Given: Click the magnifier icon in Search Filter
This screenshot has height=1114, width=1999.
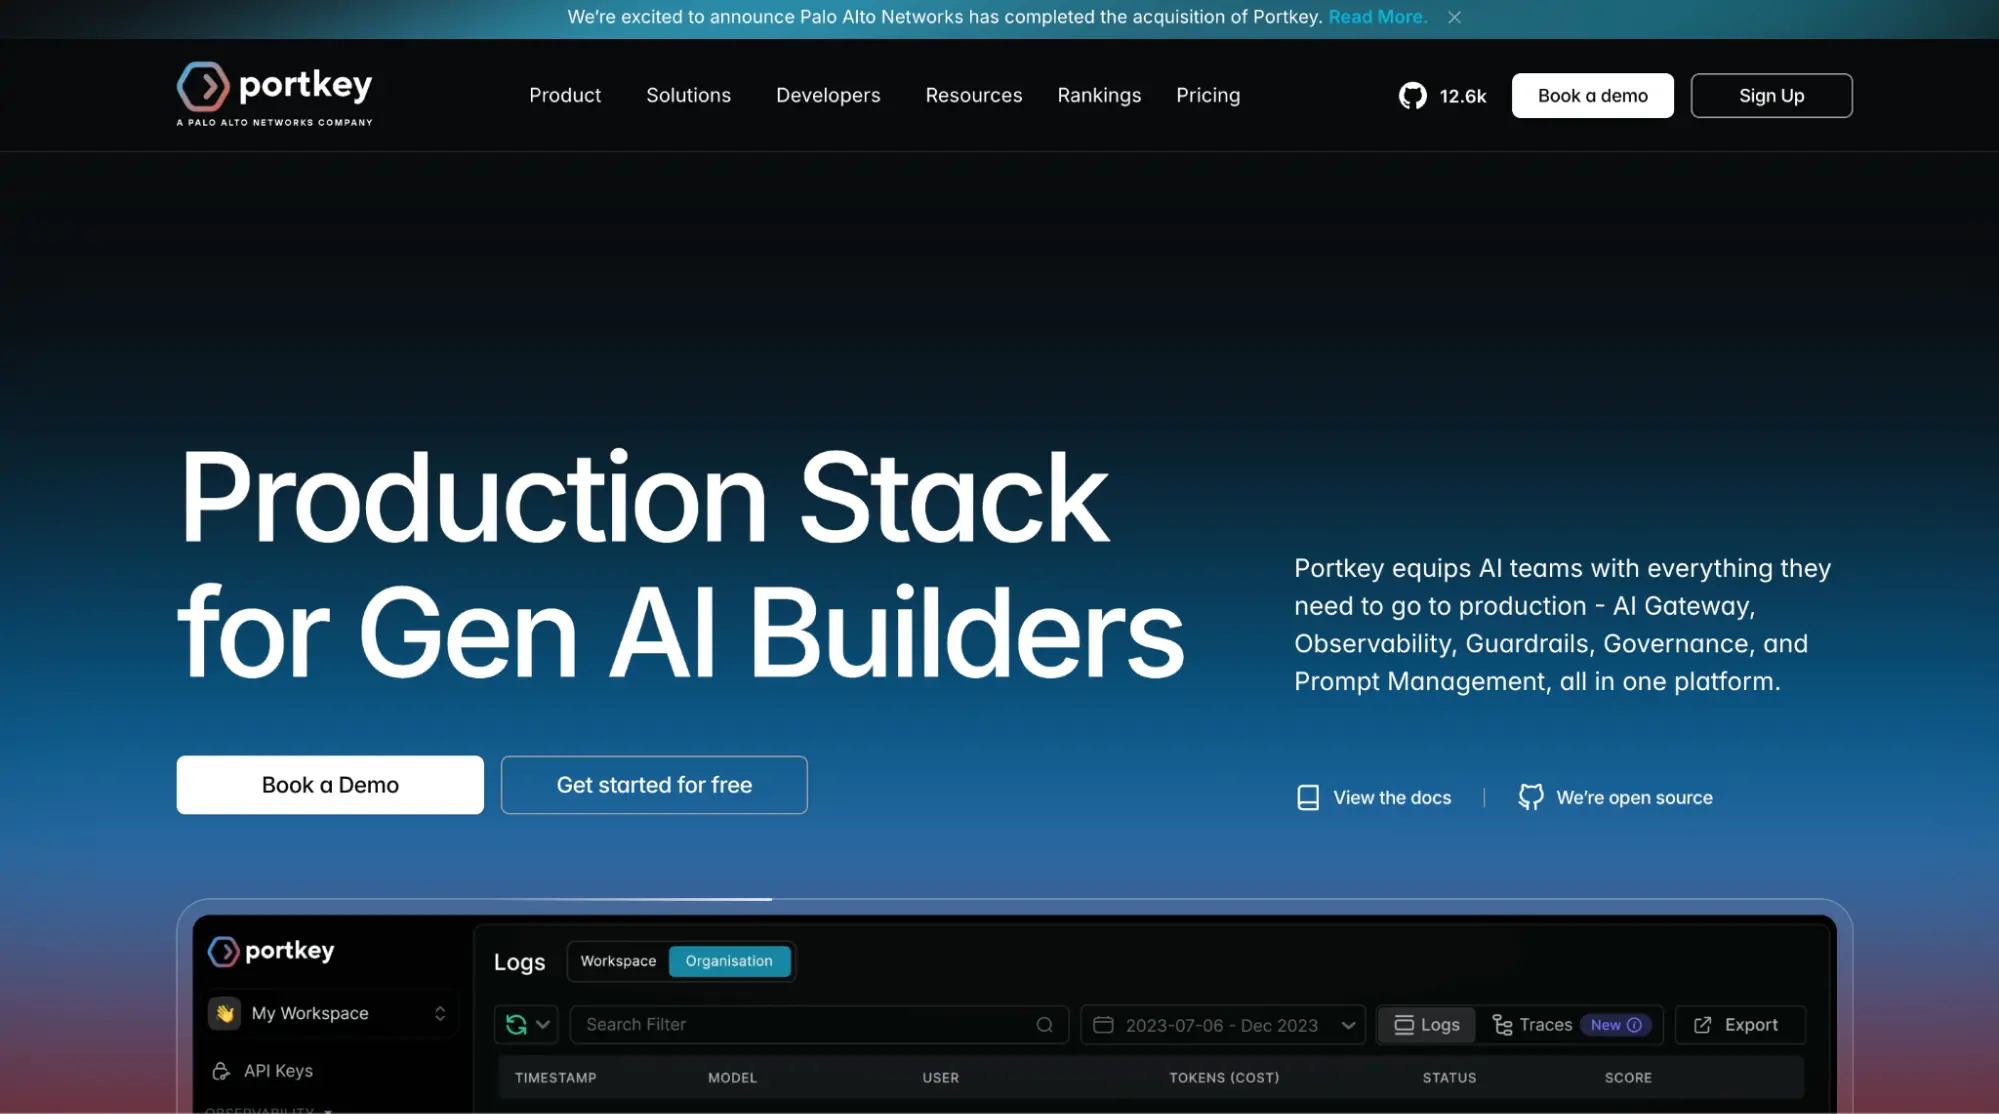Looking at the screenshot, I should 1044,1025.
